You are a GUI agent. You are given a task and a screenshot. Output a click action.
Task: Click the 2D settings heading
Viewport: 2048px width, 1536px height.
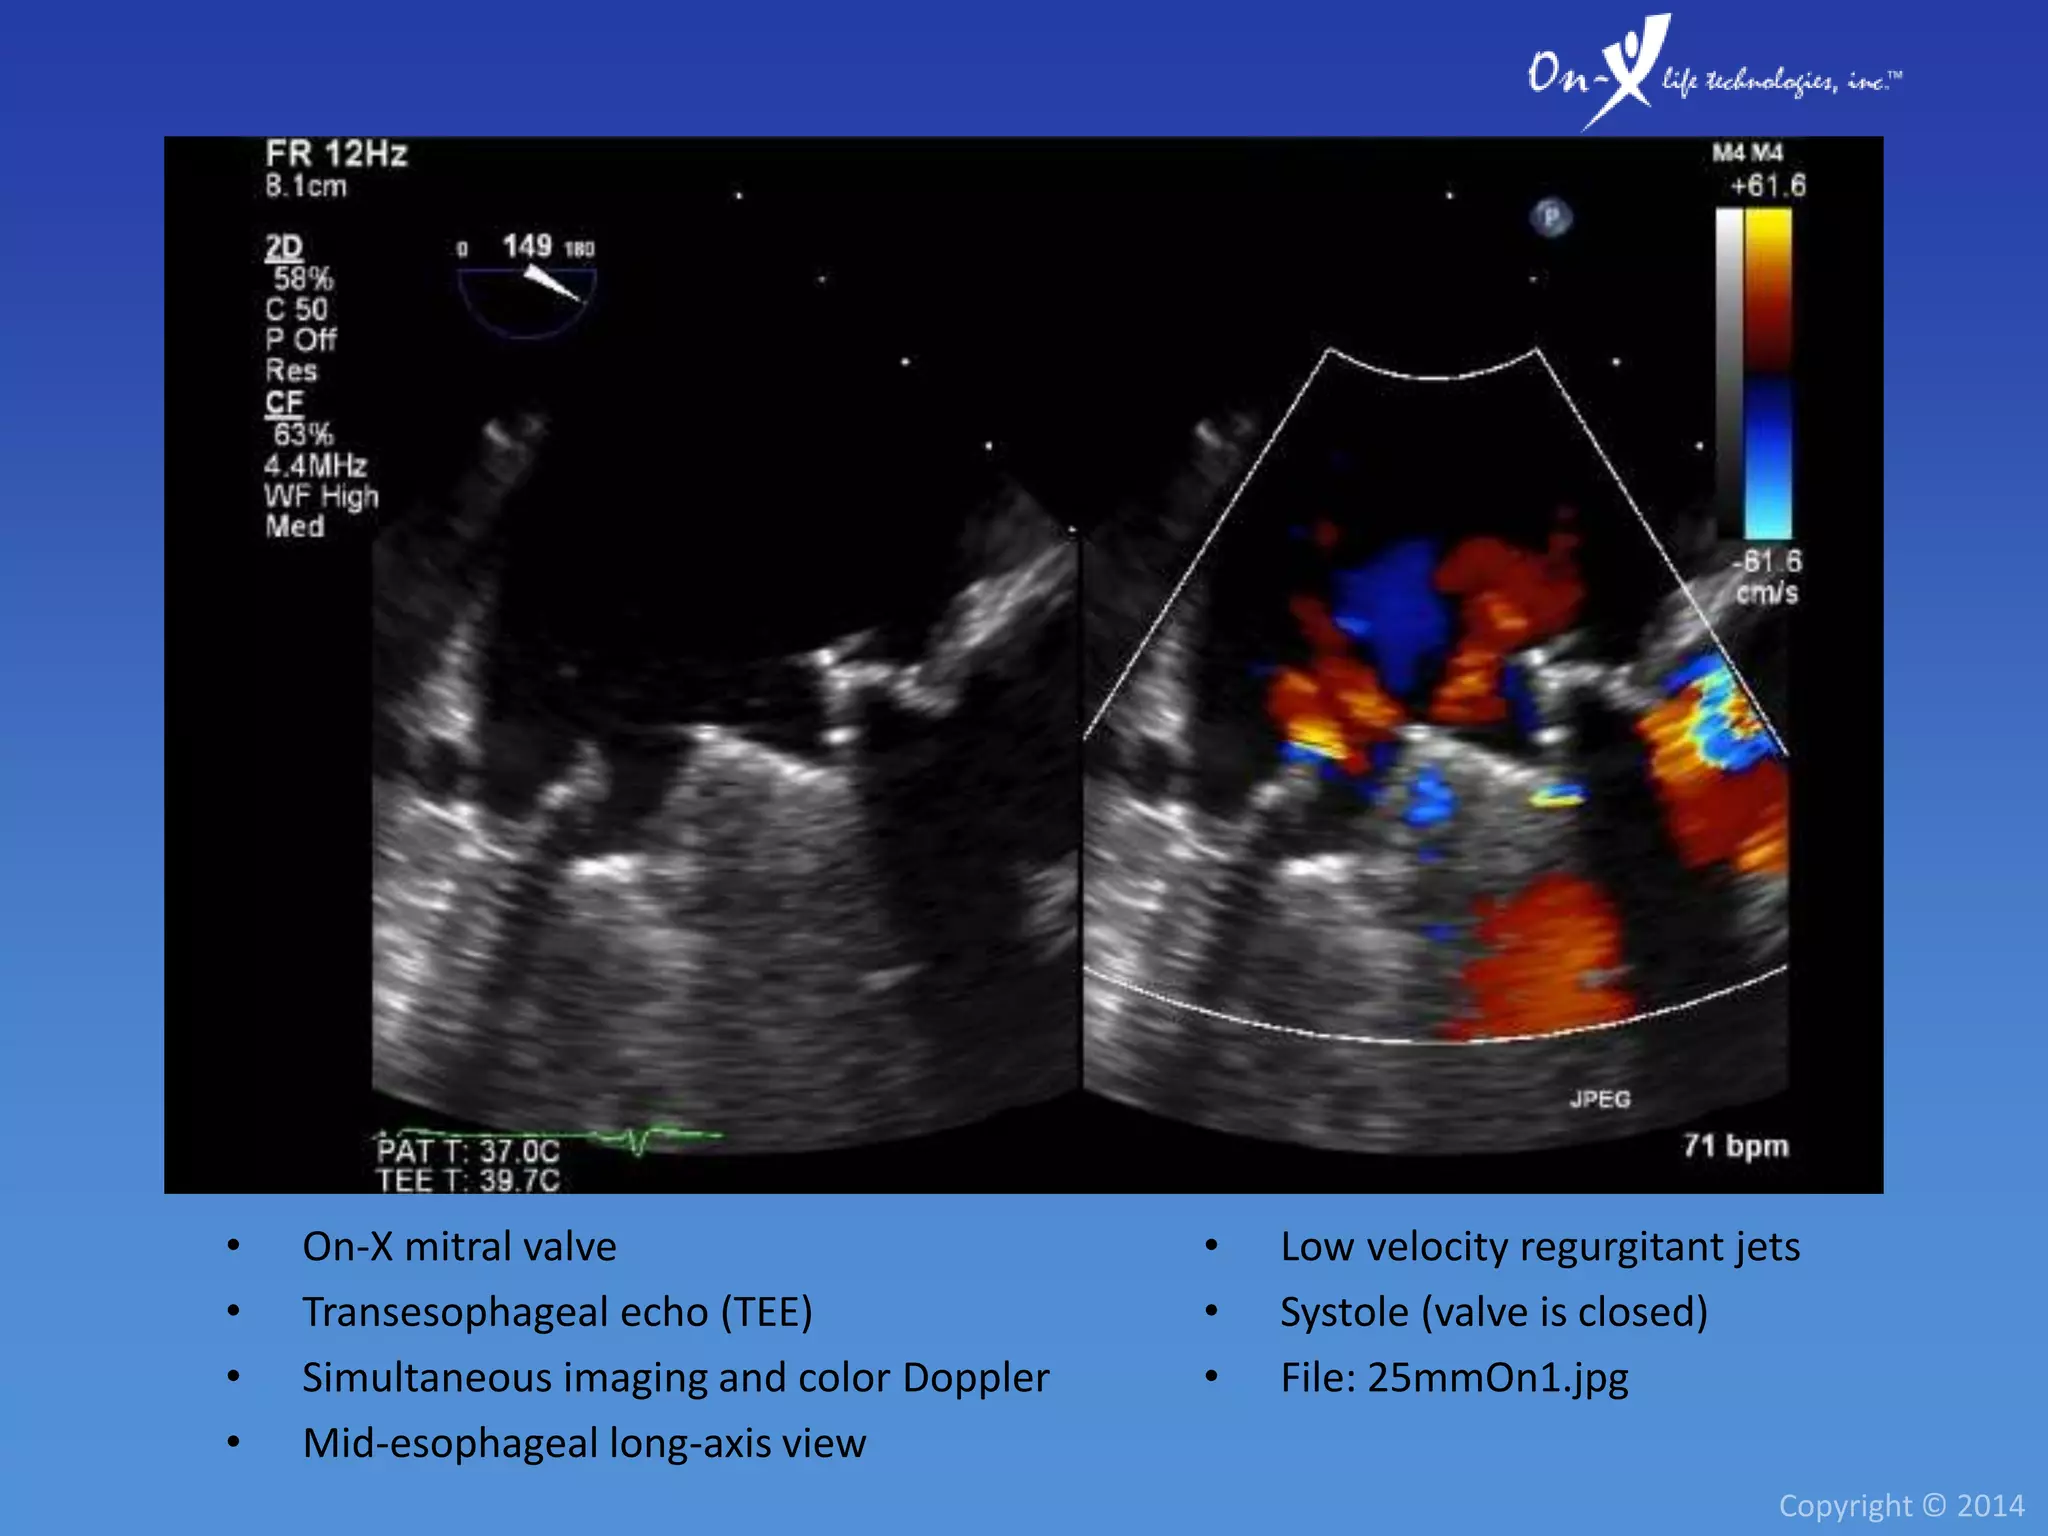(x=284, y=247)
